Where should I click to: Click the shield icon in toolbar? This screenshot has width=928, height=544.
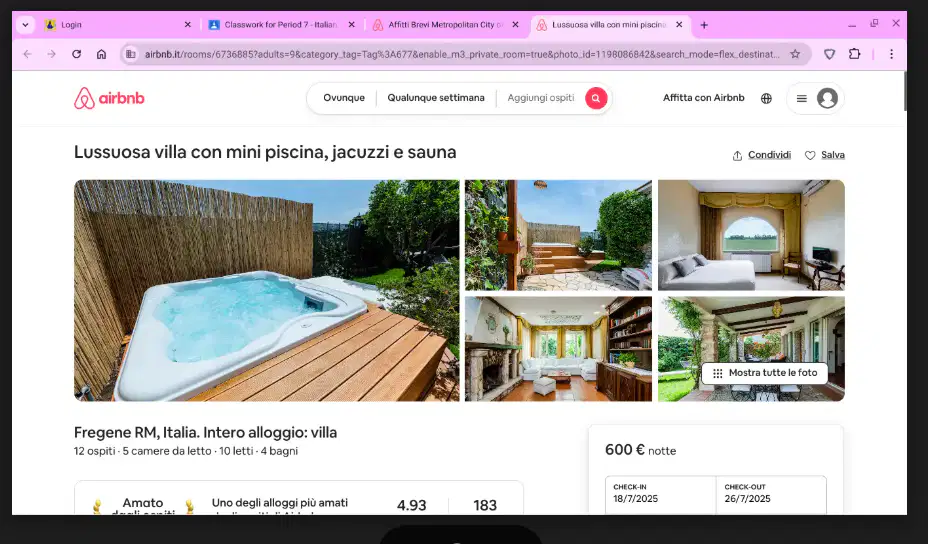click(x=829, y=54)
